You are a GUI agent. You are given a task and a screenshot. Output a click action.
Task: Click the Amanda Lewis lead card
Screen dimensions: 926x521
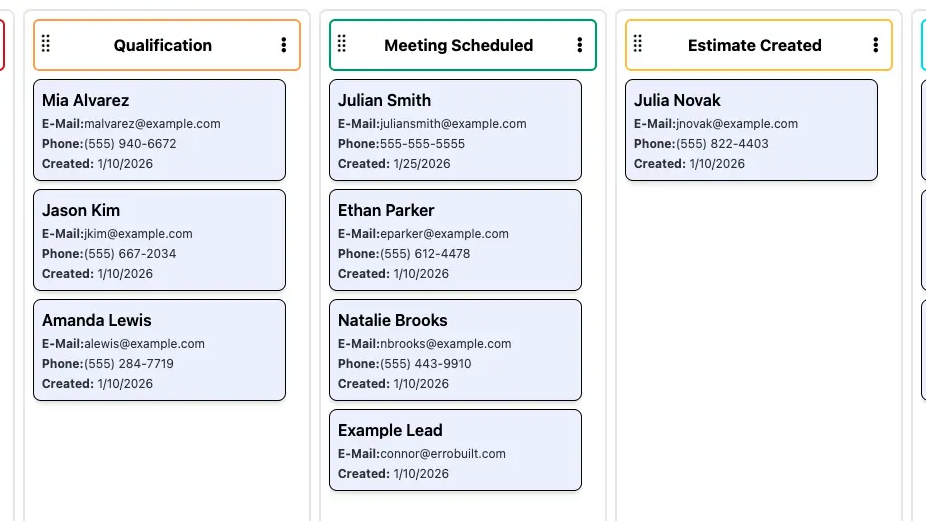[x=159, y=350]
